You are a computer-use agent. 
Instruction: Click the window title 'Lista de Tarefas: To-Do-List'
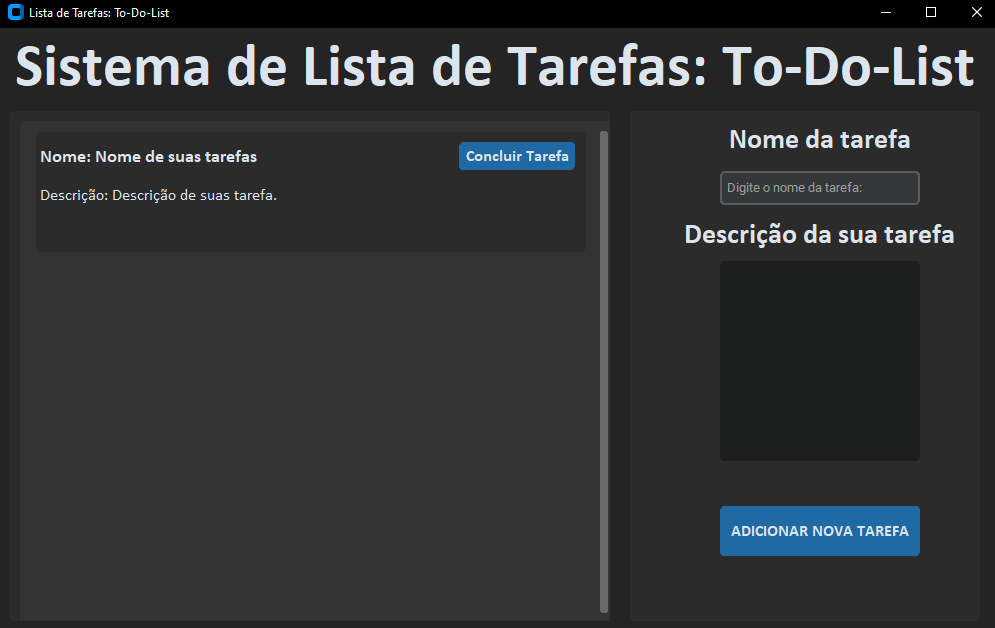coord(99,13)
